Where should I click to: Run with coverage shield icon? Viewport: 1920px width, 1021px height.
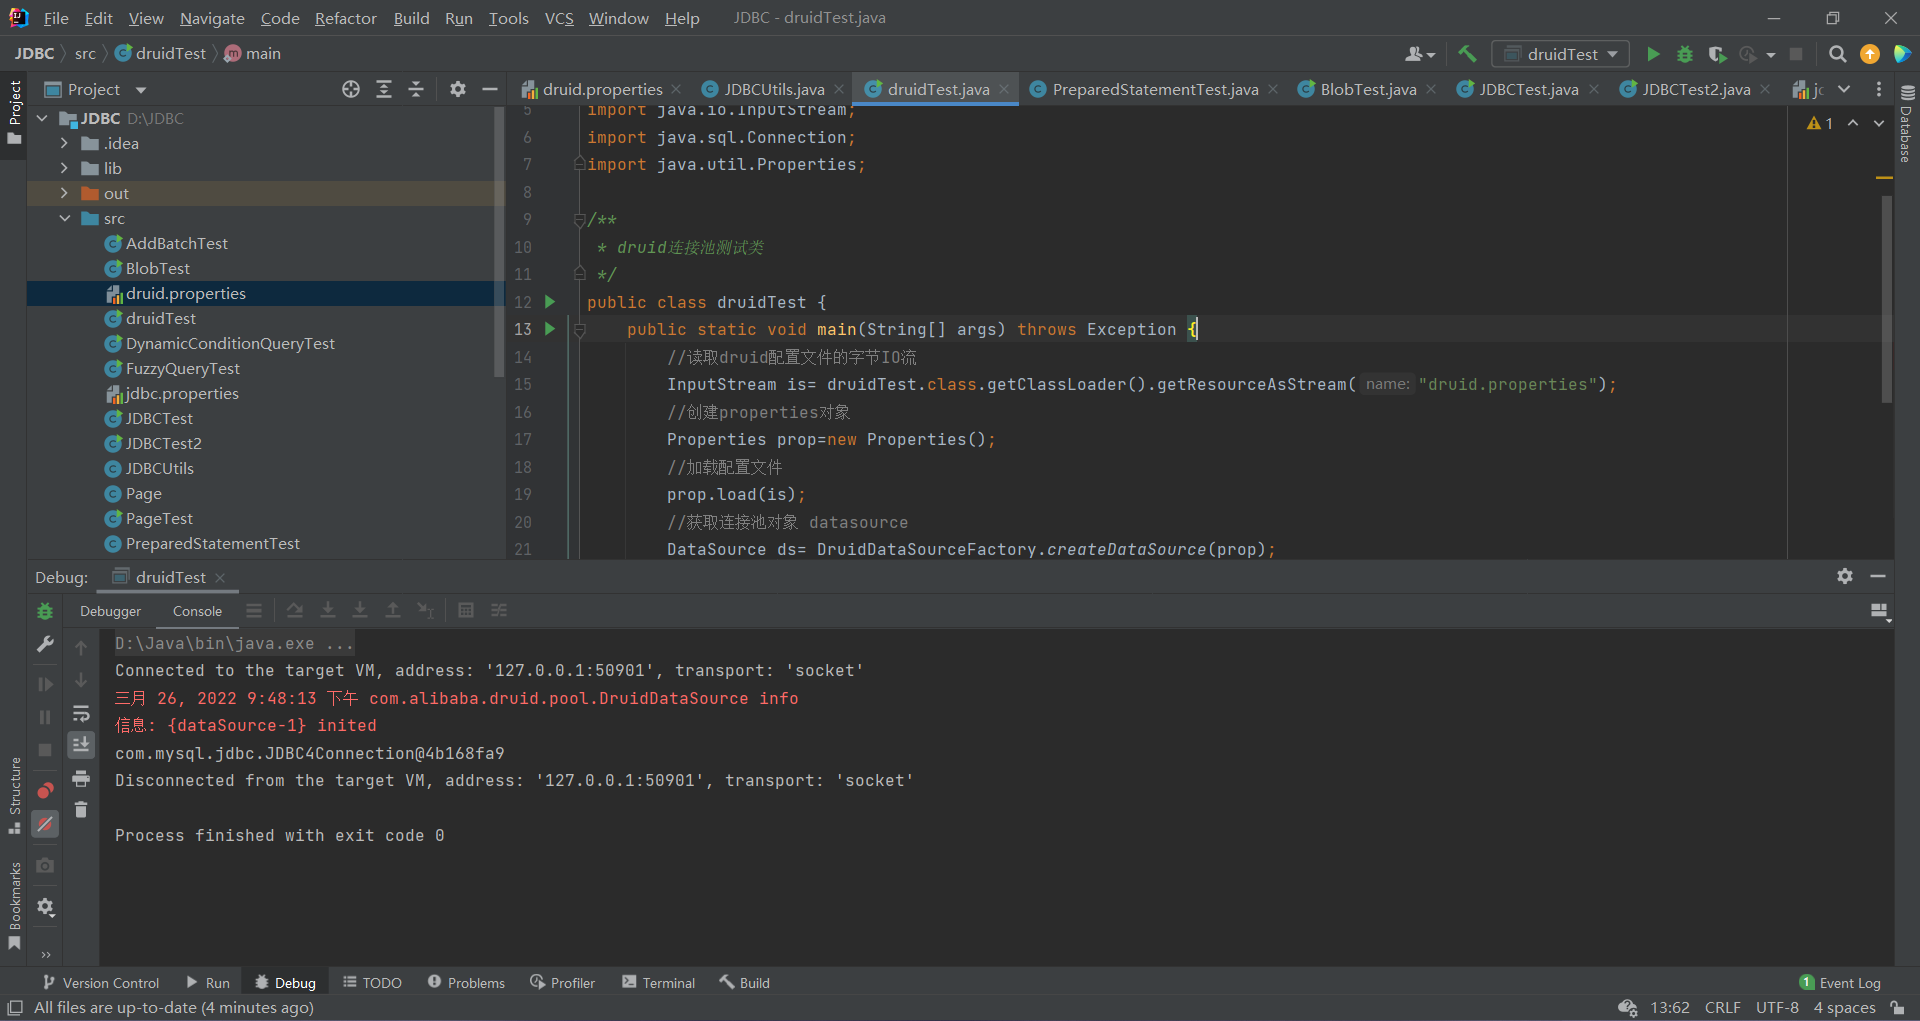click(1717, 54)
